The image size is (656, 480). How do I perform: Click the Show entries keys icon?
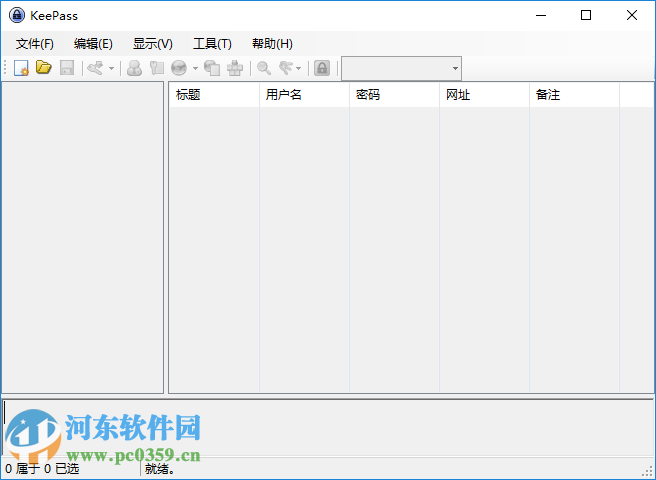(286, 68)
